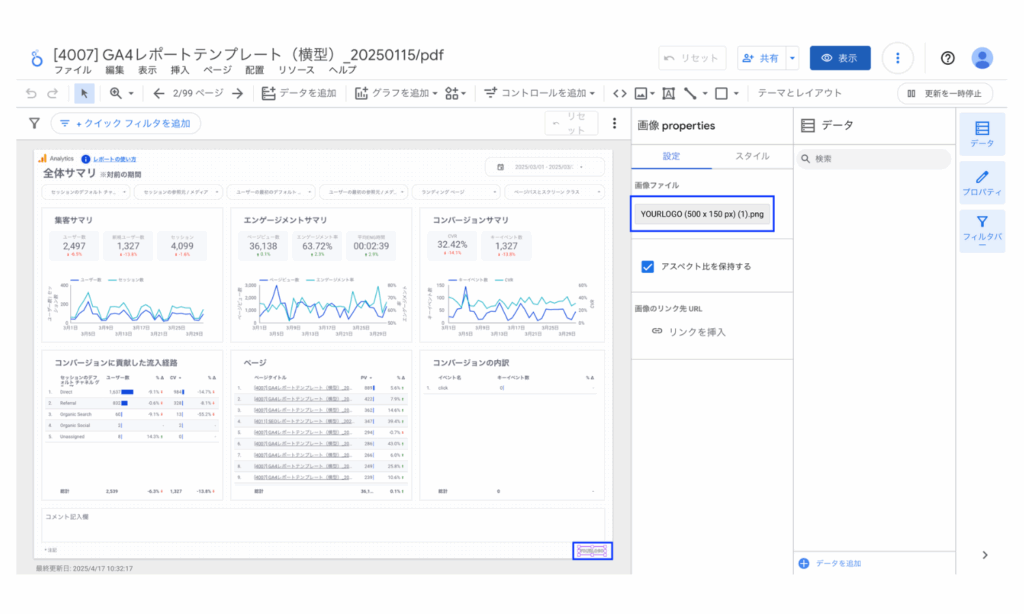
Task: Open the image insert dropdown arrow
Action: [x=652, y=93]
